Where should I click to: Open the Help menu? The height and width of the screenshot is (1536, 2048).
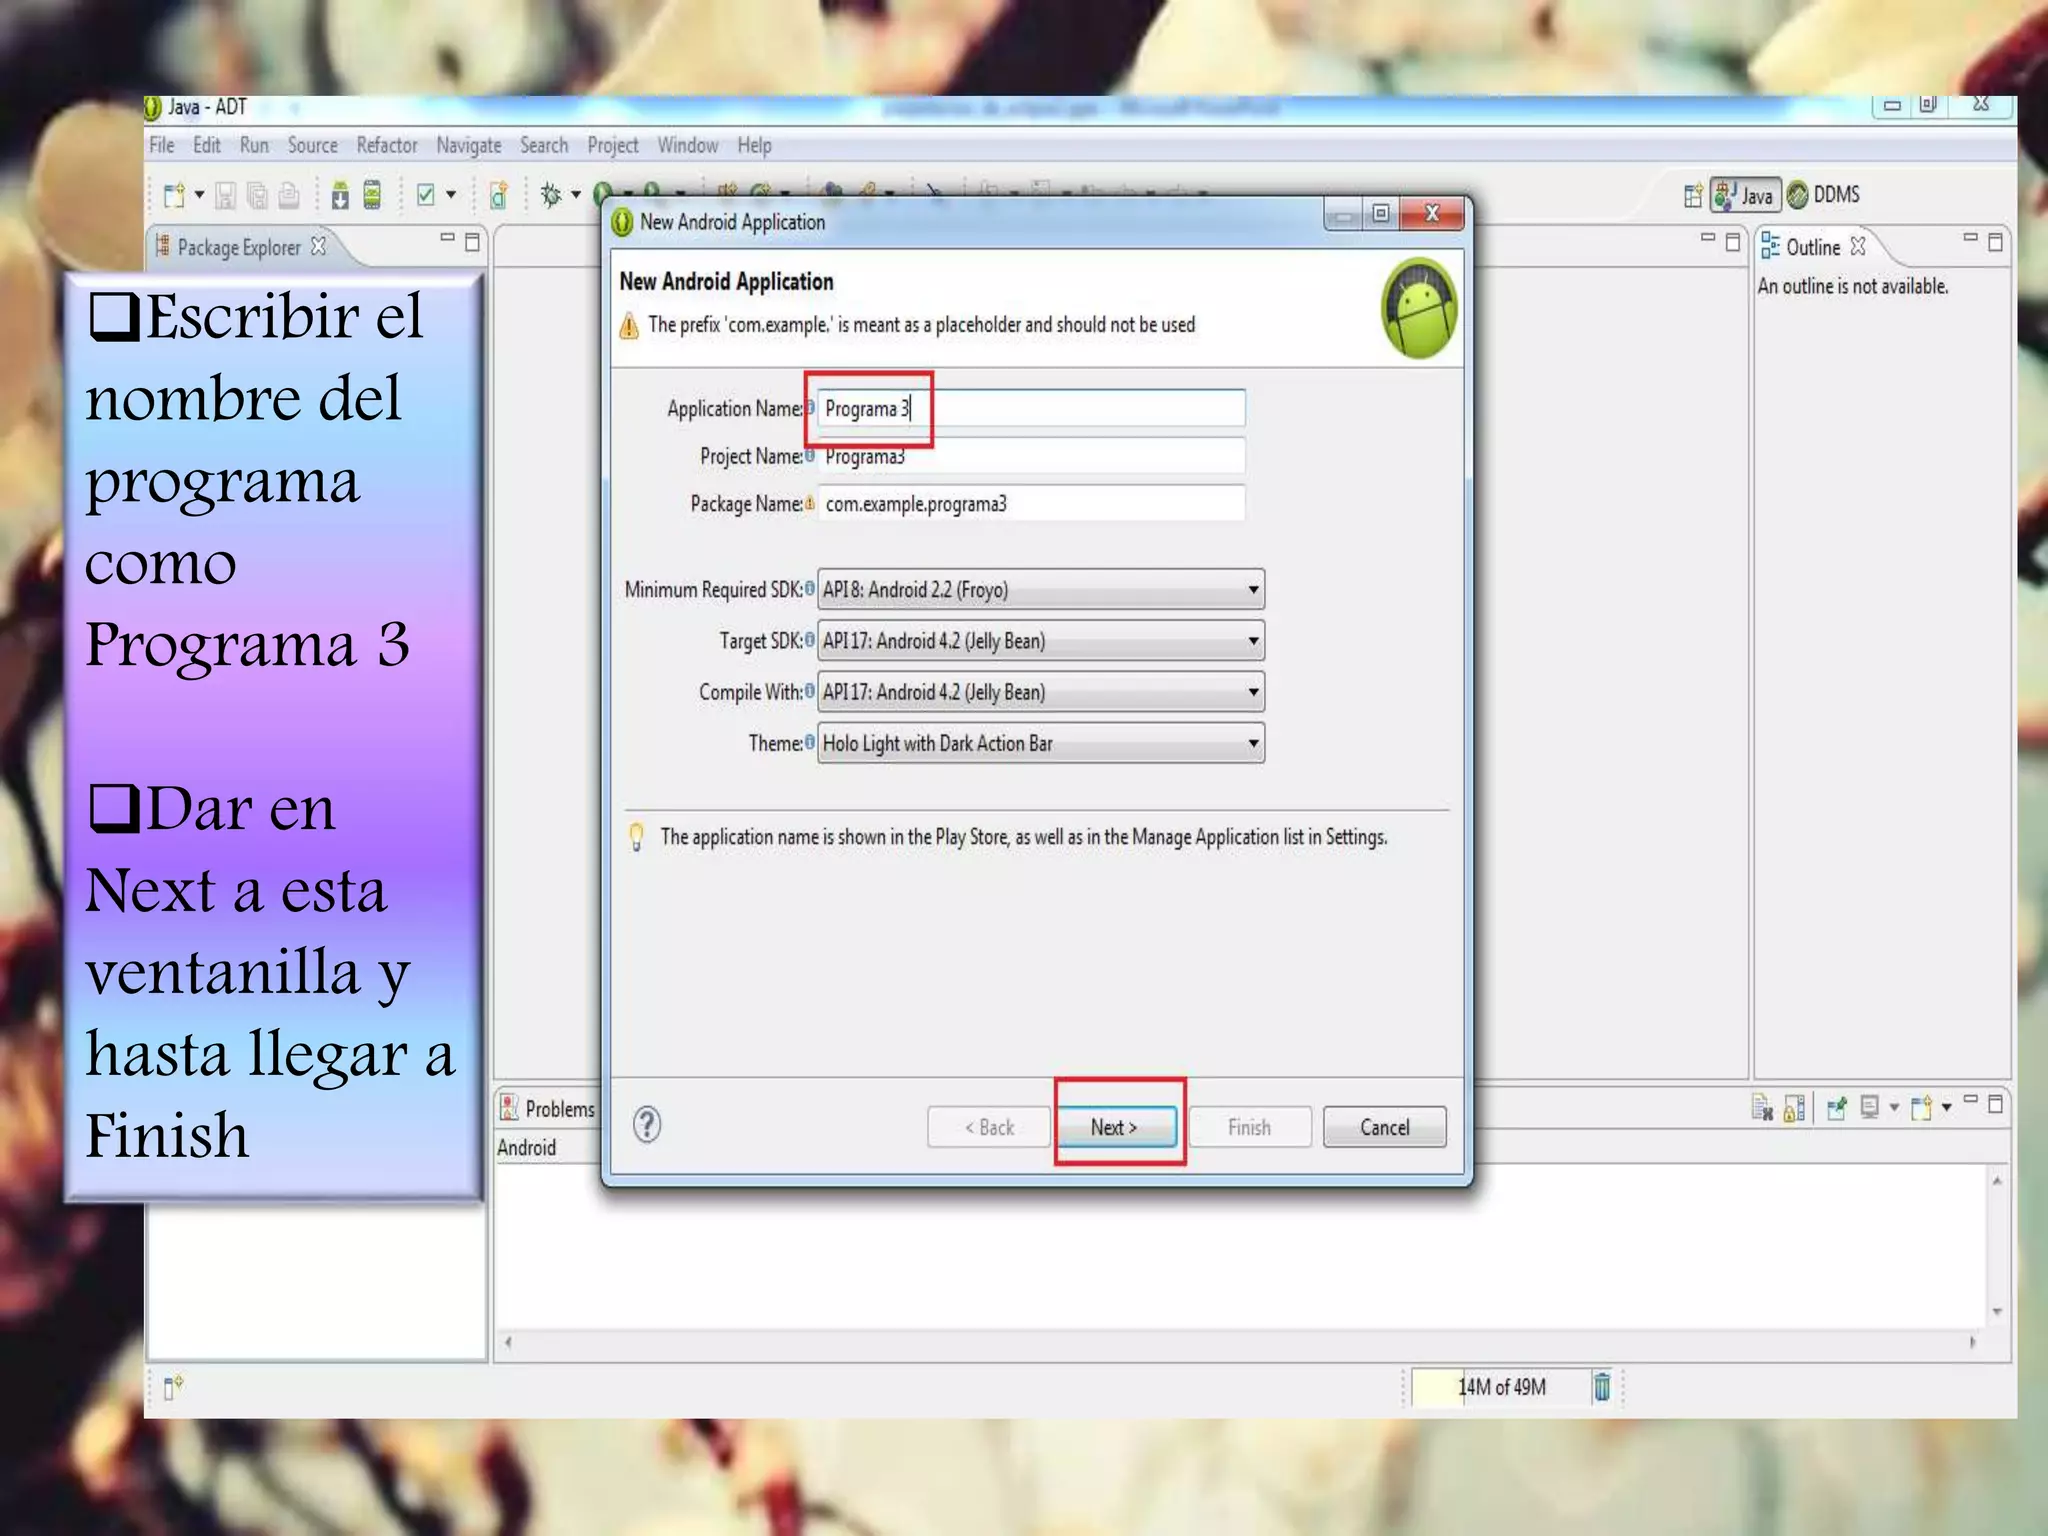755,146
